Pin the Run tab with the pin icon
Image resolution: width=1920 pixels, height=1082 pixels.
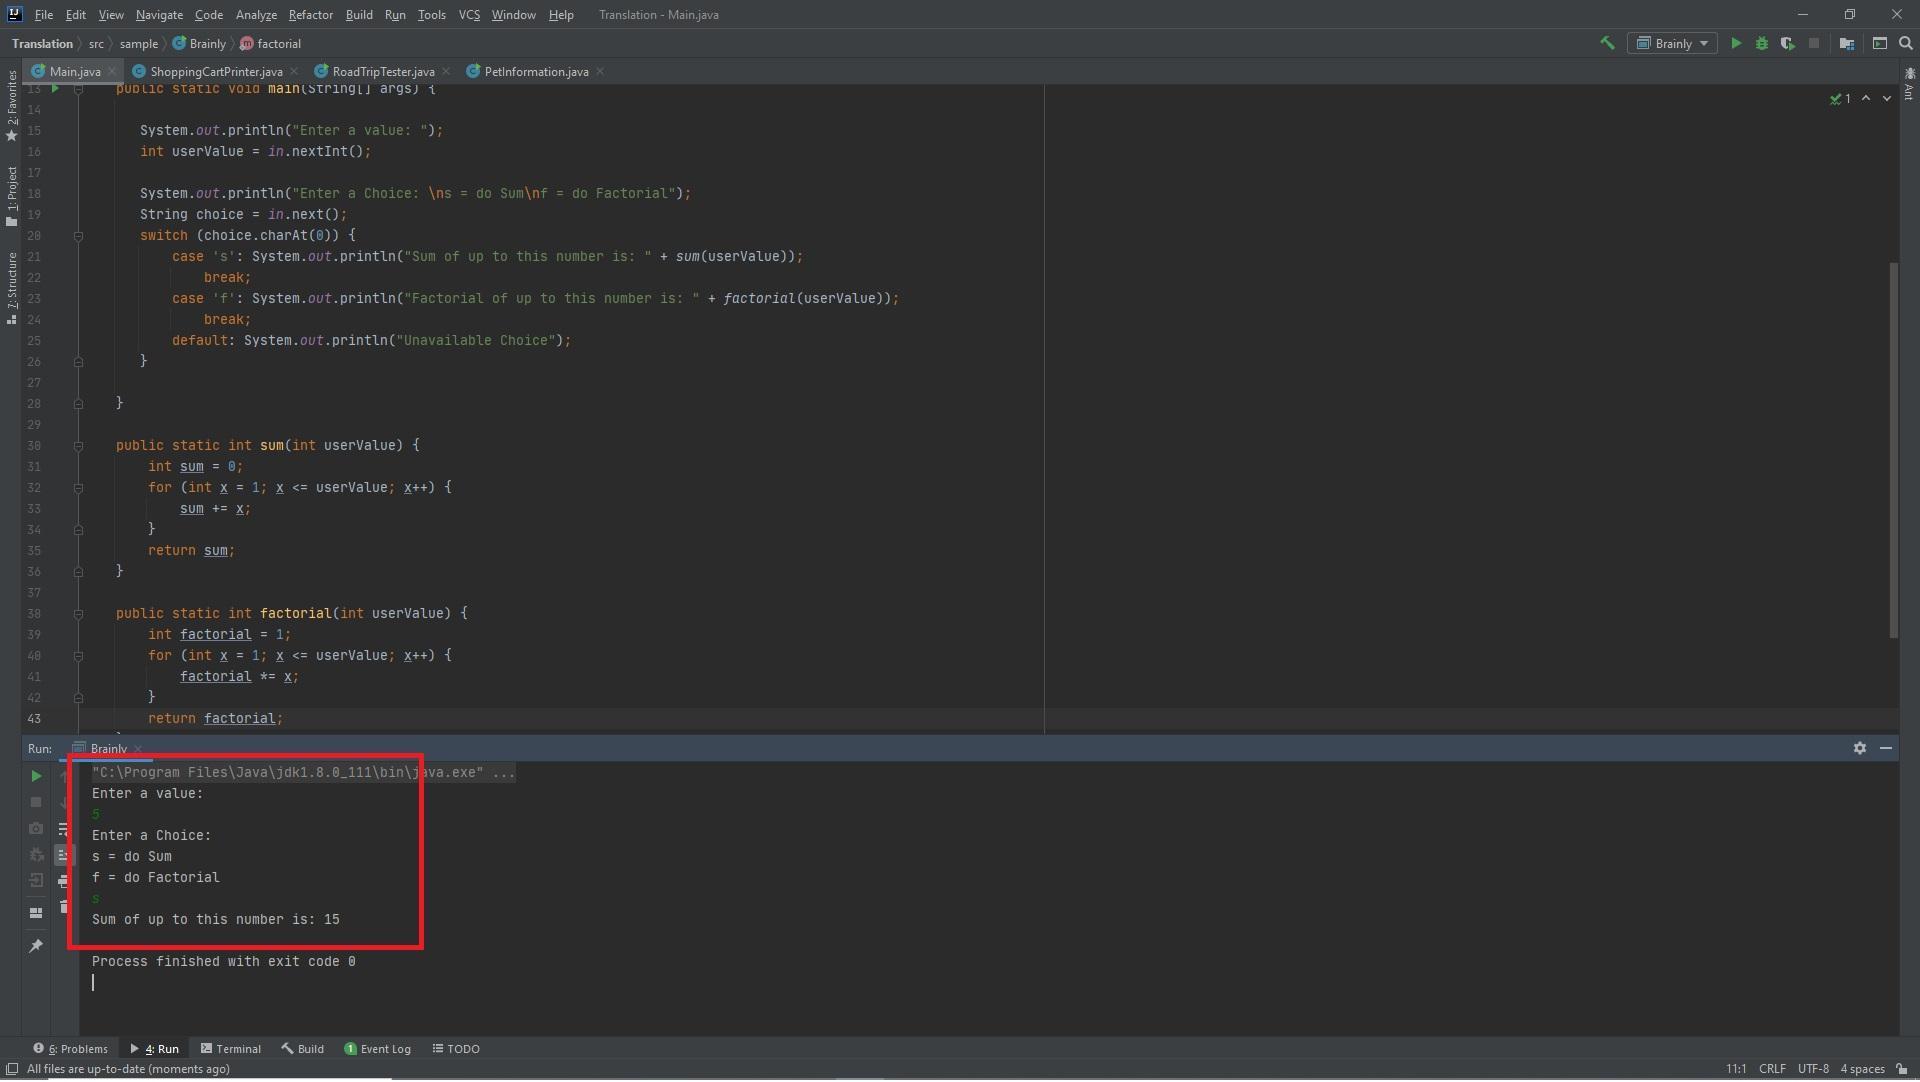tap(36, 947)
